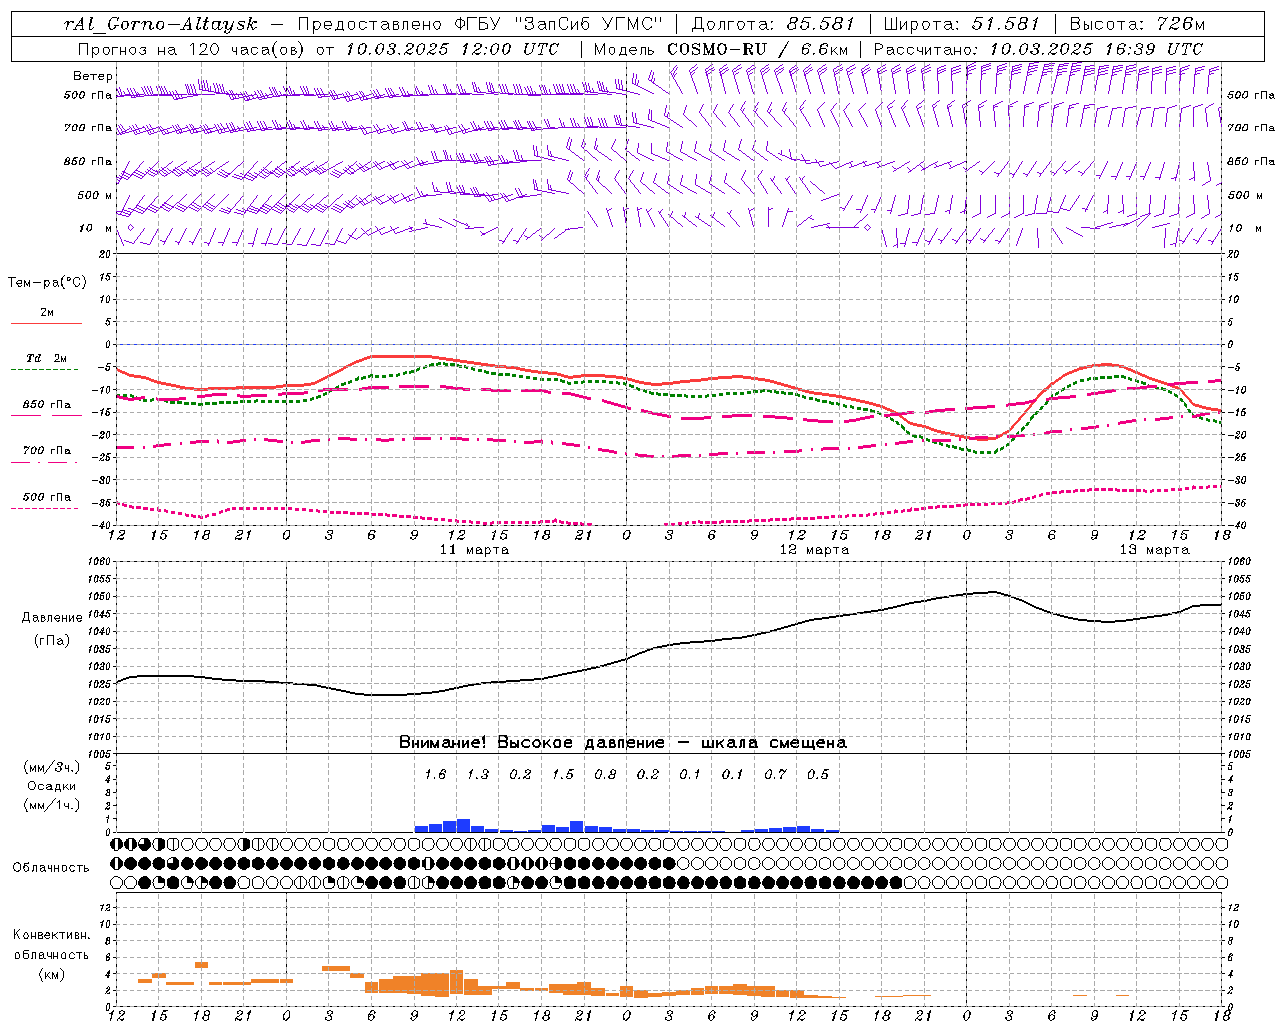1280x1024 pixels.
Task: Click the (км) unit label under convective cloudiness
Action: 51,974
